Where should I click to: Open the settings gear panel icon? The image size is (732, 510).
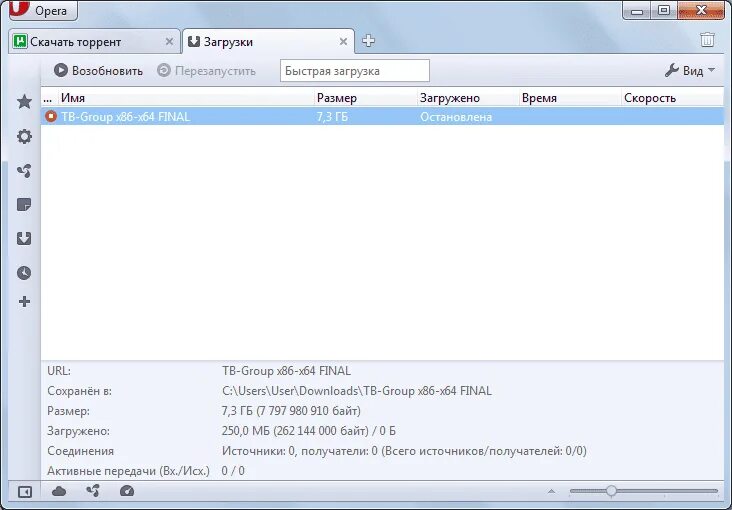(24, 136)
